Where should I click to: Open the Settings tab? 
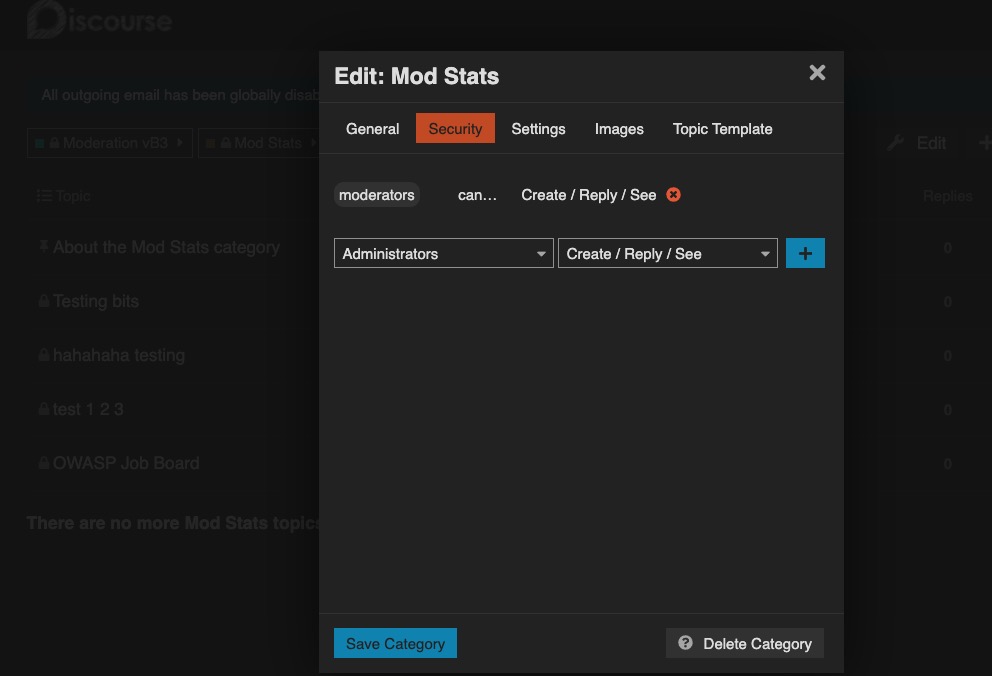coord(538,128)
